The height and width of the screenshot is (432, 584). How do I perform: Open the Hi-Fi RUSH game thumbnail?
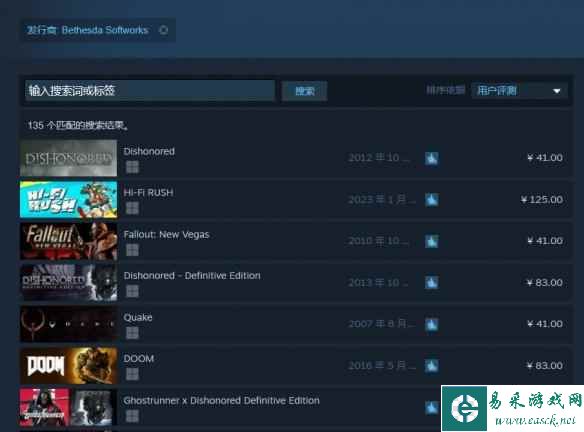click(69, 200)
